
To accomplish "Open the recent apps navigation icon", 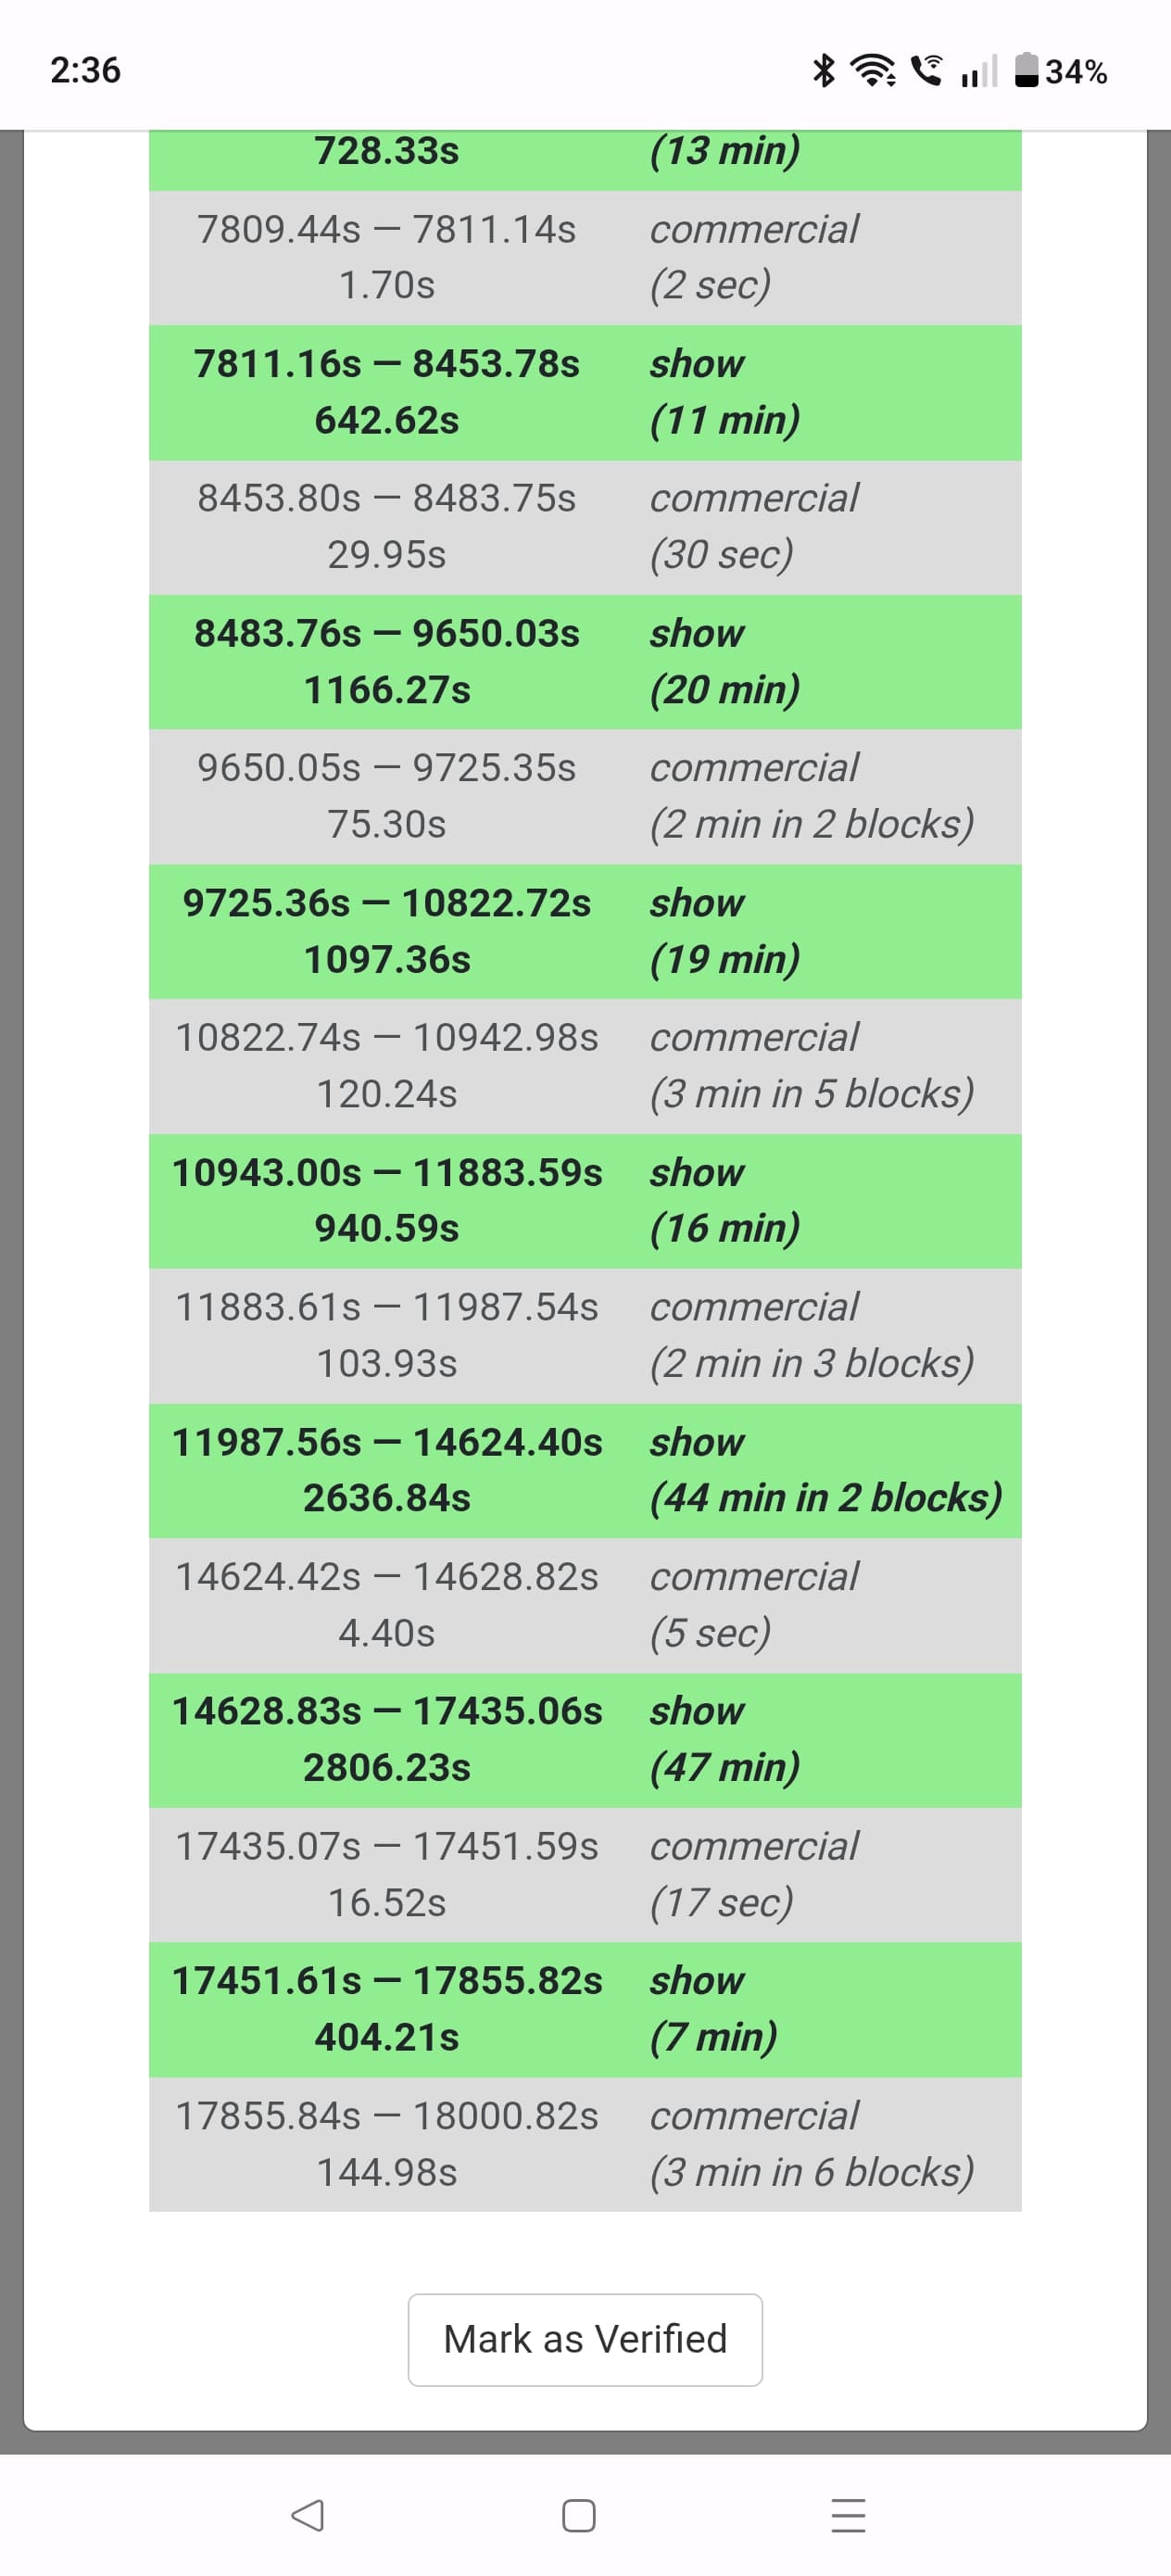I will pos(849,2515).
